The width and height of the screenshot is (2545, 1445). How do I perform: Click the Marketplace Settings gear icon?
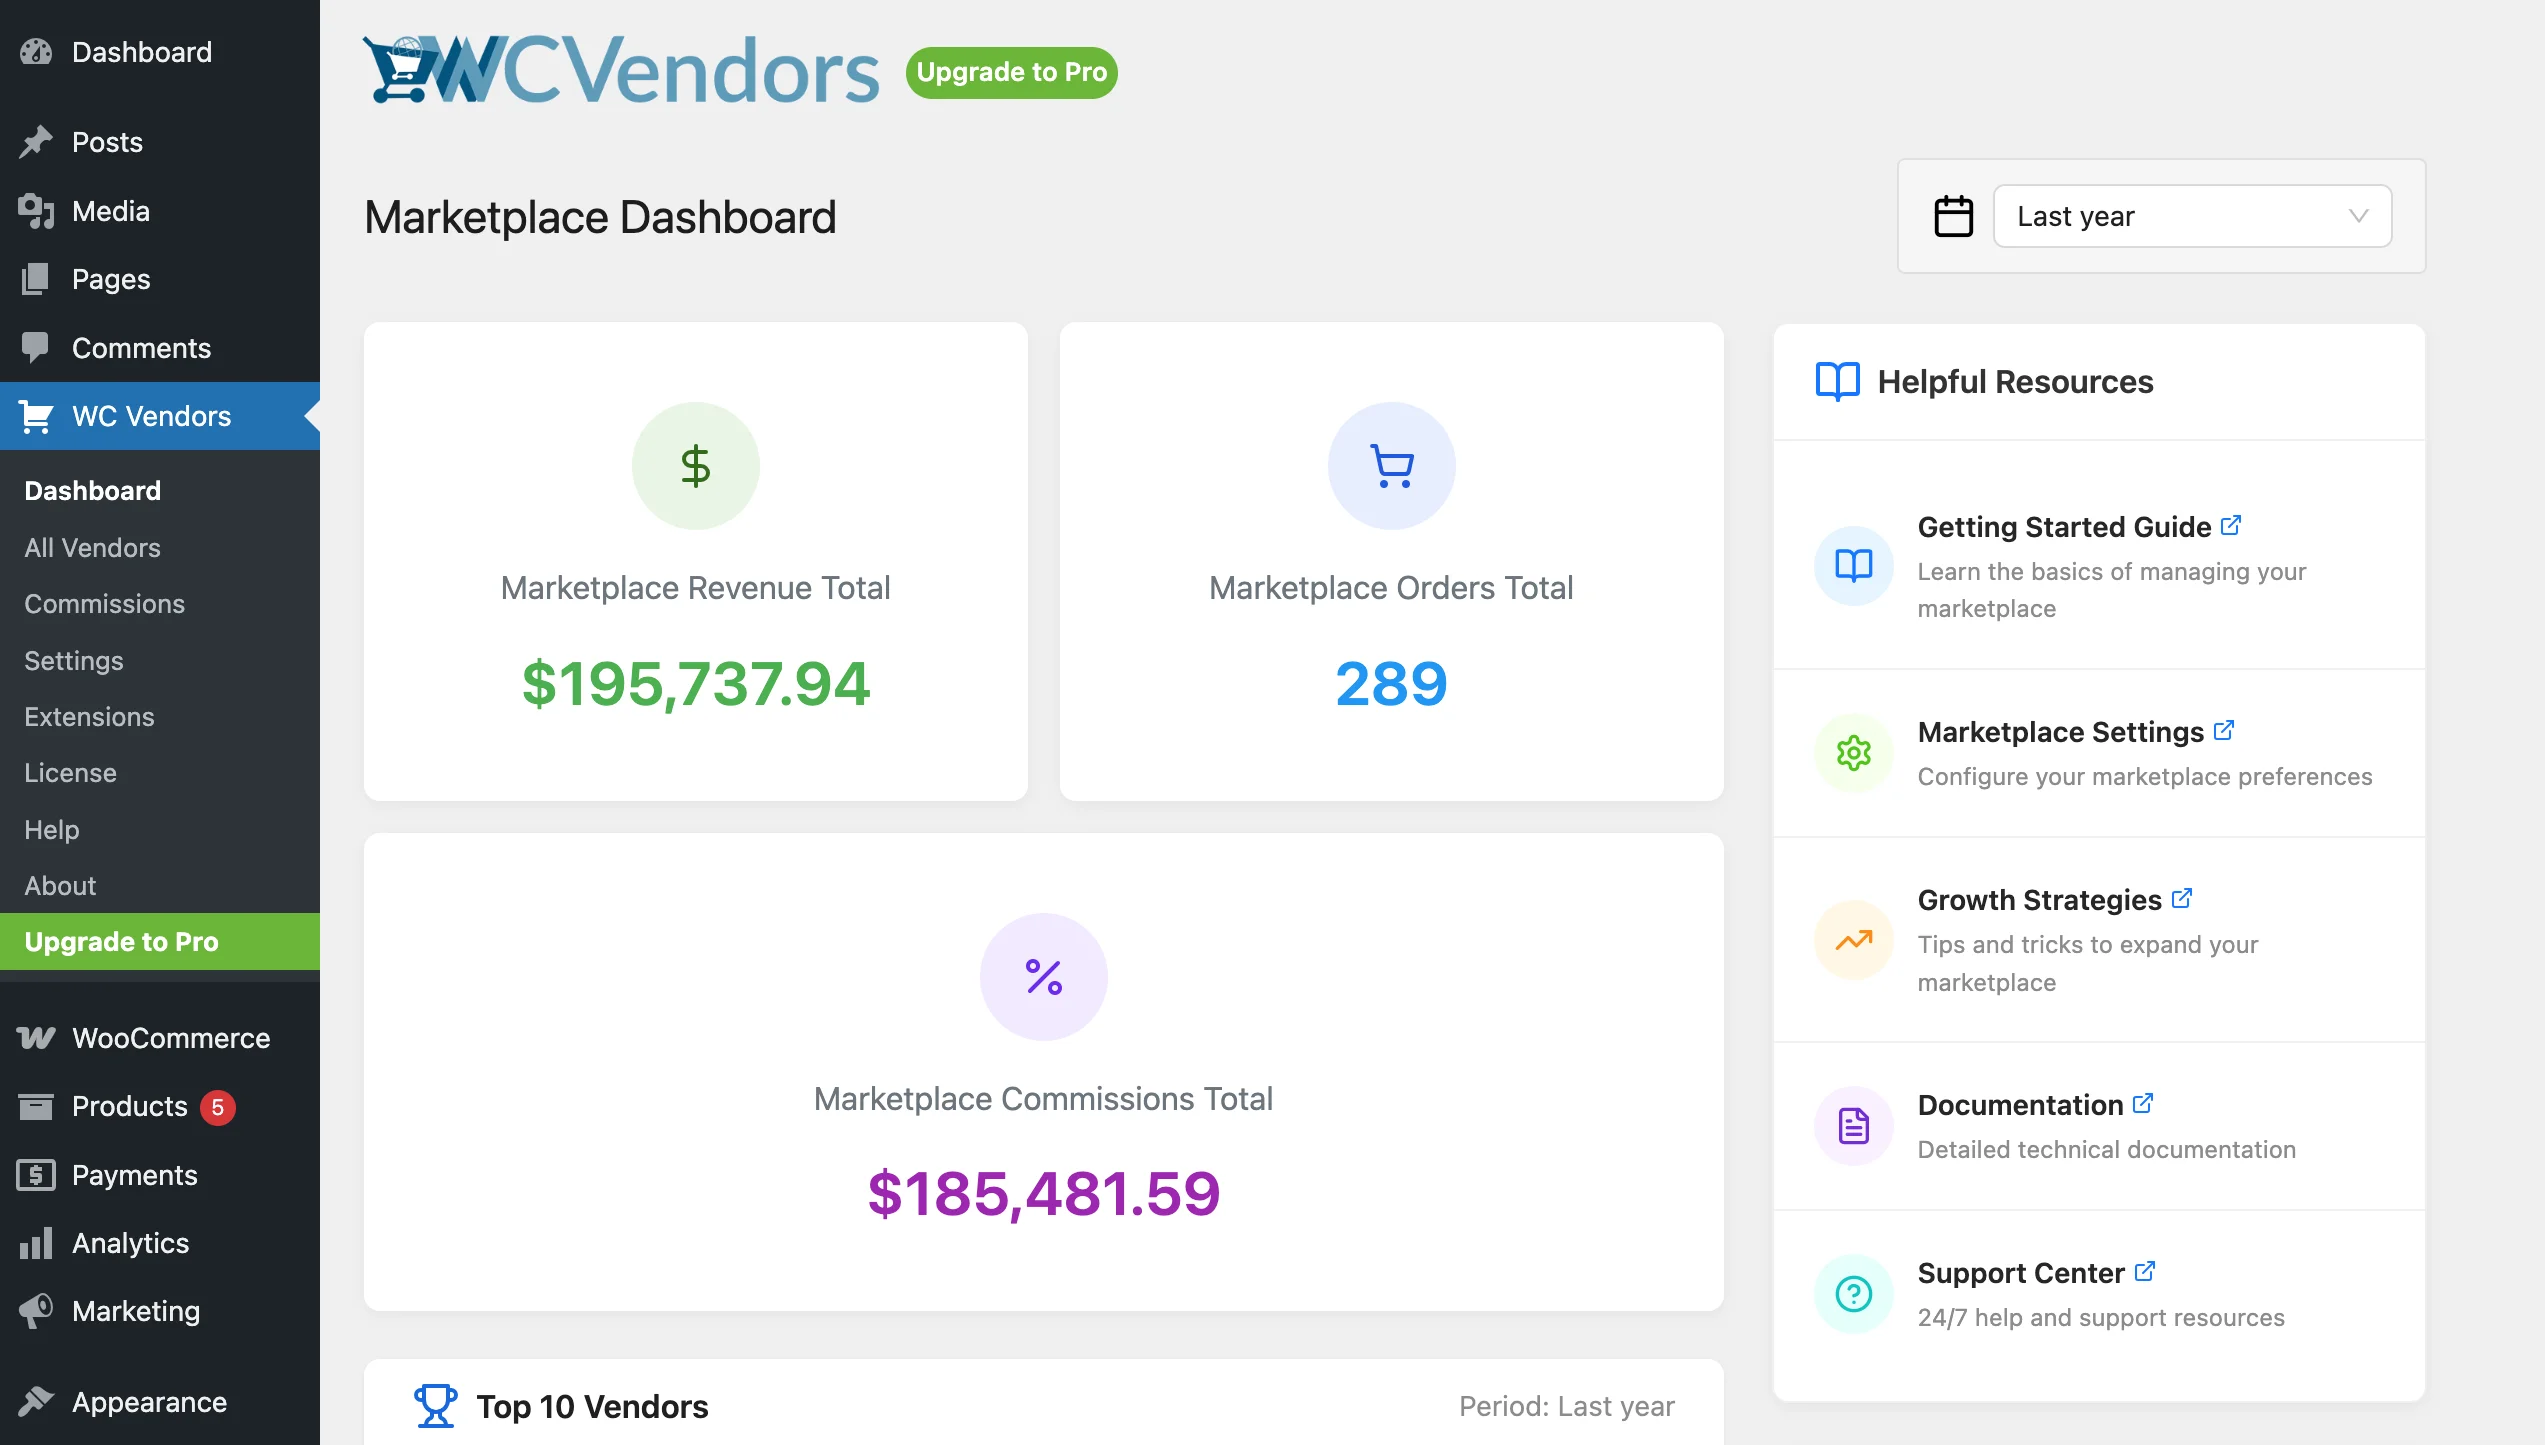[x=1853, y=753]
